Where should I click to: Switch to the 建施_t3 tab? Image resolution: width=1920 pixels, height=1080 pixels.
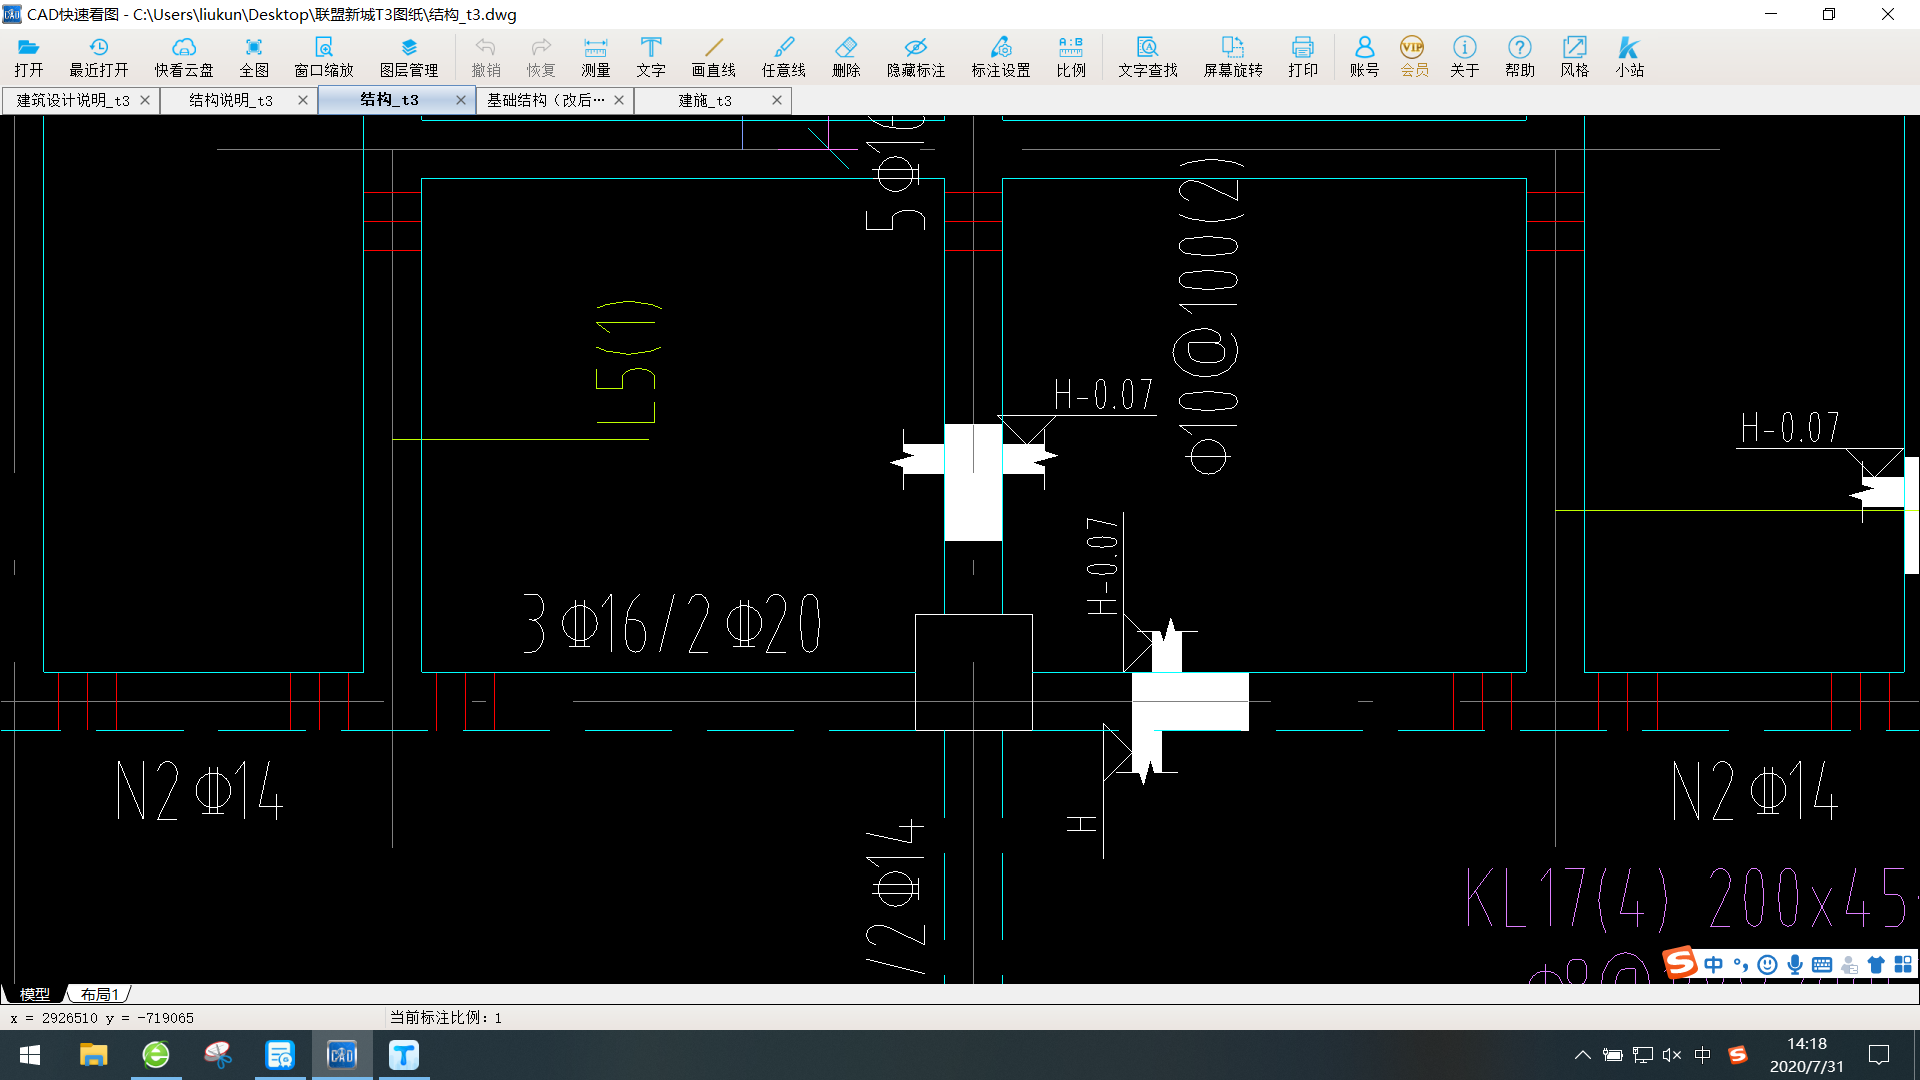705,100
